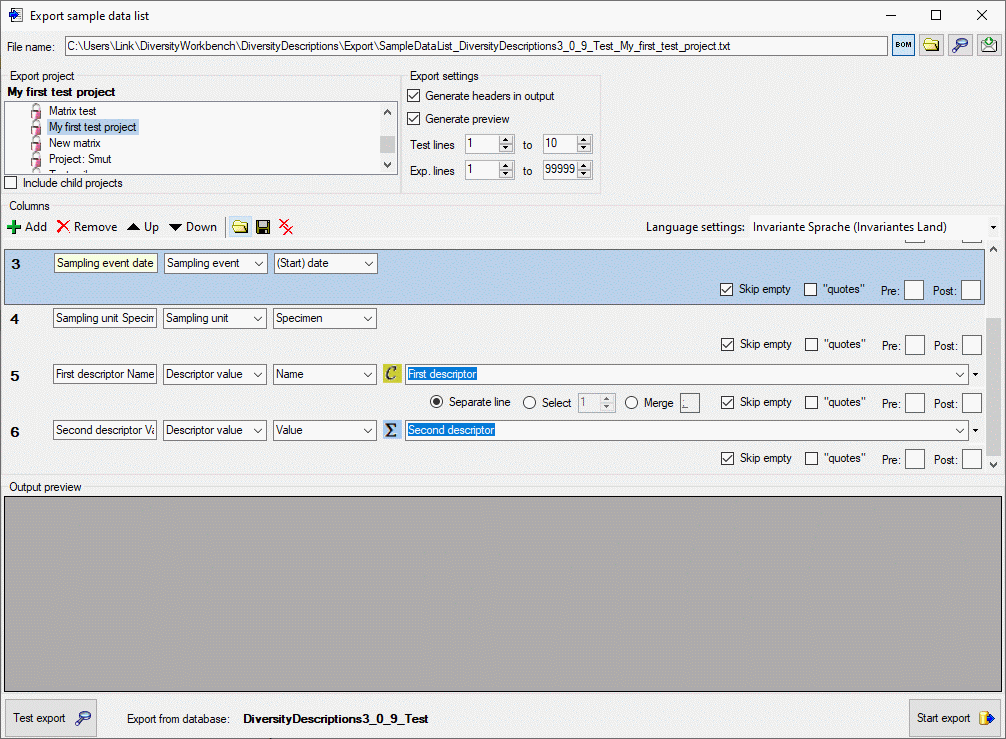Click the application icon in the title bar

pyautogui.click(x=15, y=15)
